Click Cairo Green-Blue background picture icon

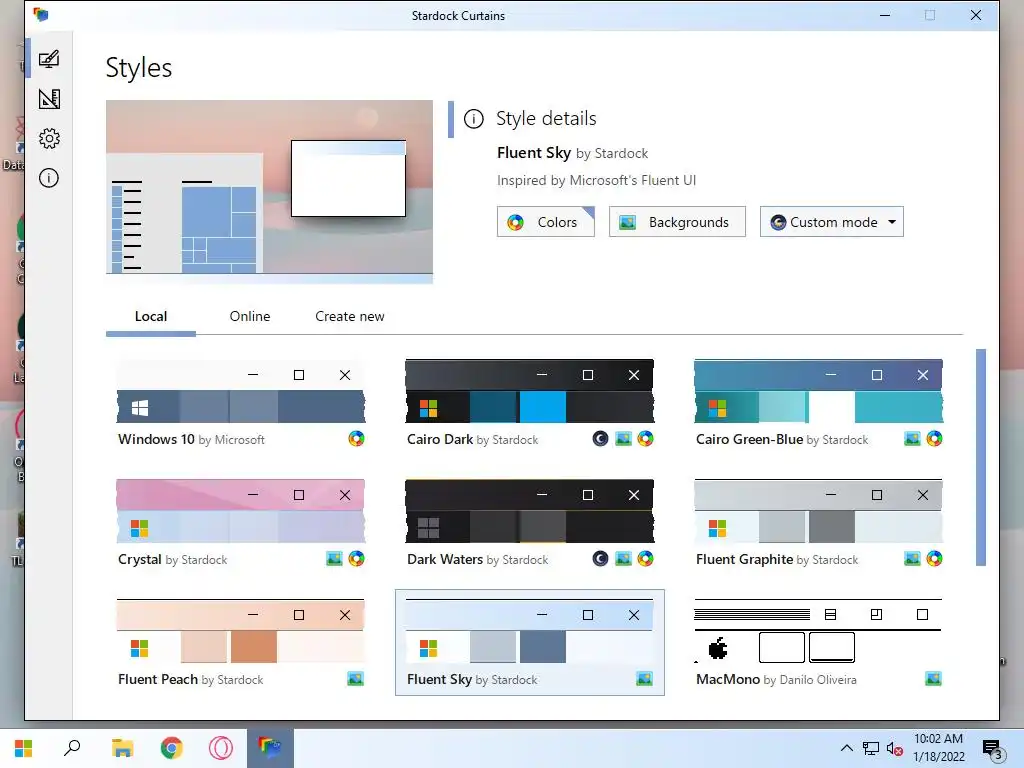point(912,439)
